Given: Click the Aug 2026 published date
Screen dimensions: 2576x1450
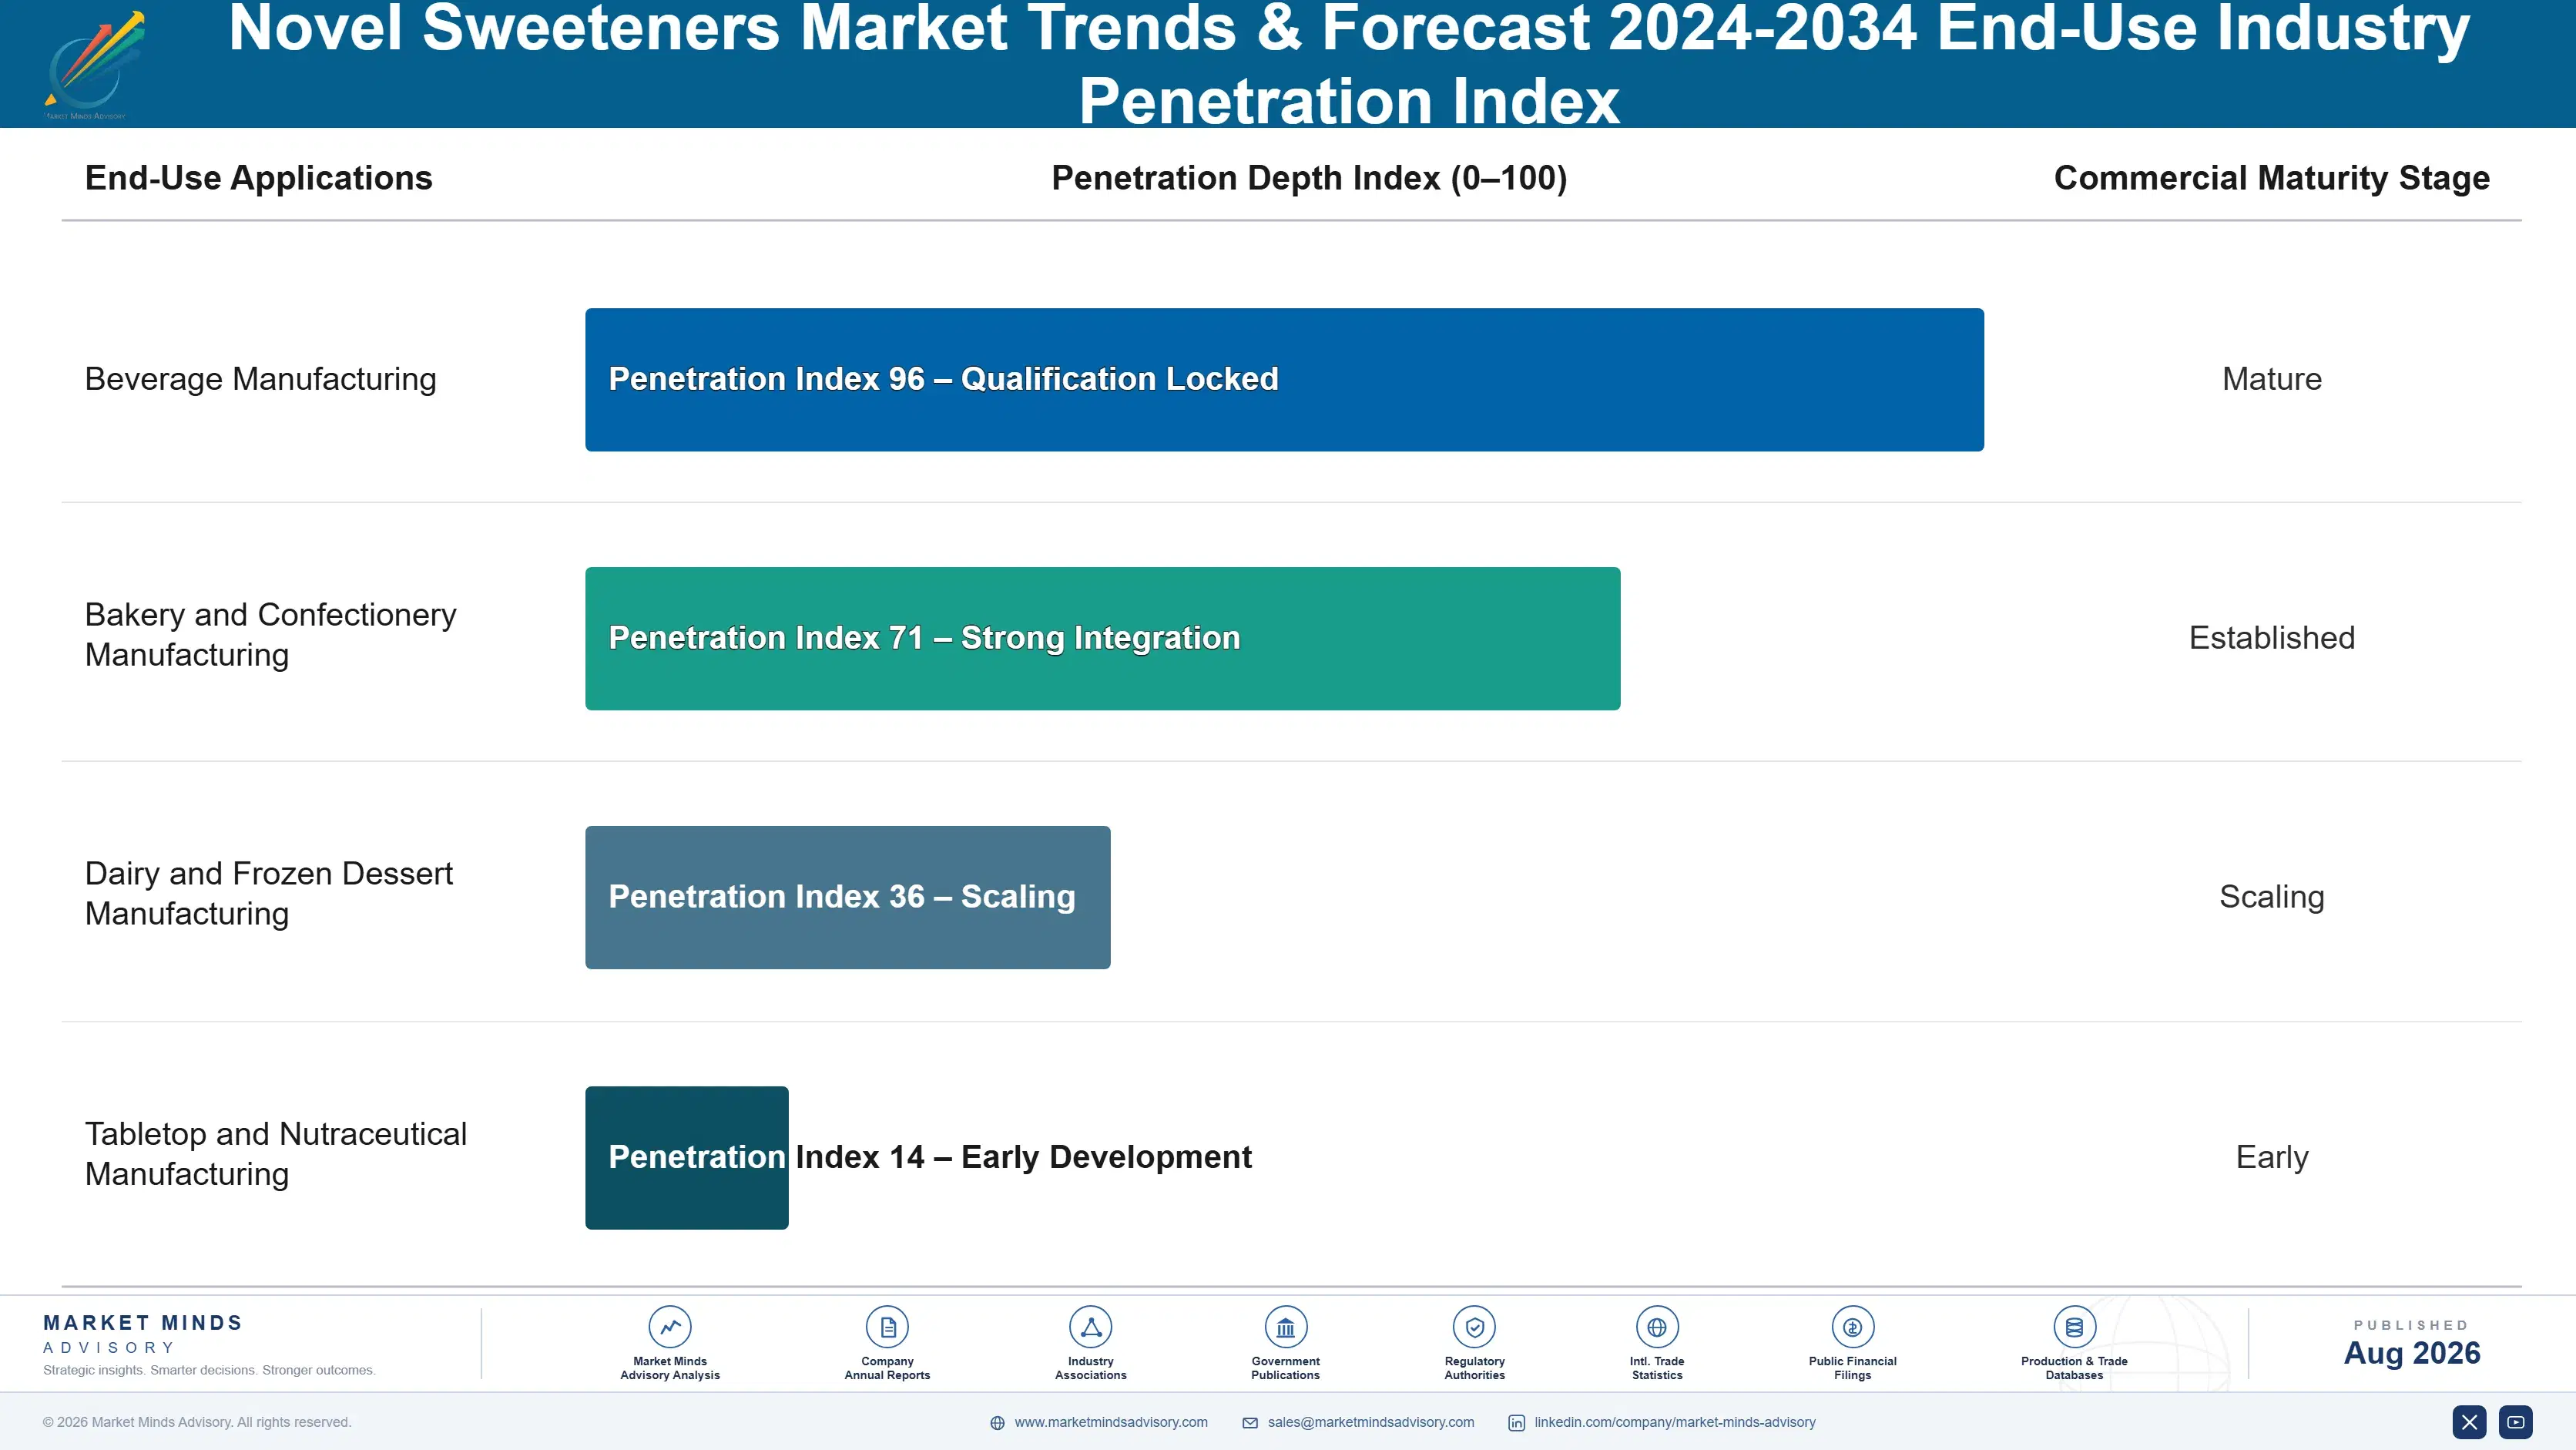Looking at the screenshot, I should point(2411,1353).
